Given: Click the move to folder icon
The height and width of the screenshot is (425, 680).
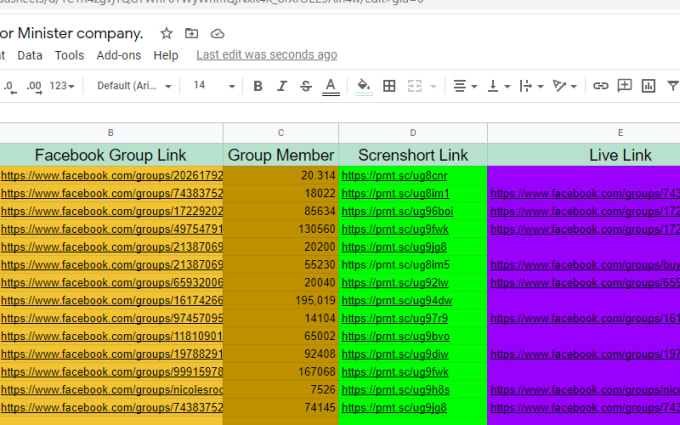Looking at the screenshot, I should 191,33.
